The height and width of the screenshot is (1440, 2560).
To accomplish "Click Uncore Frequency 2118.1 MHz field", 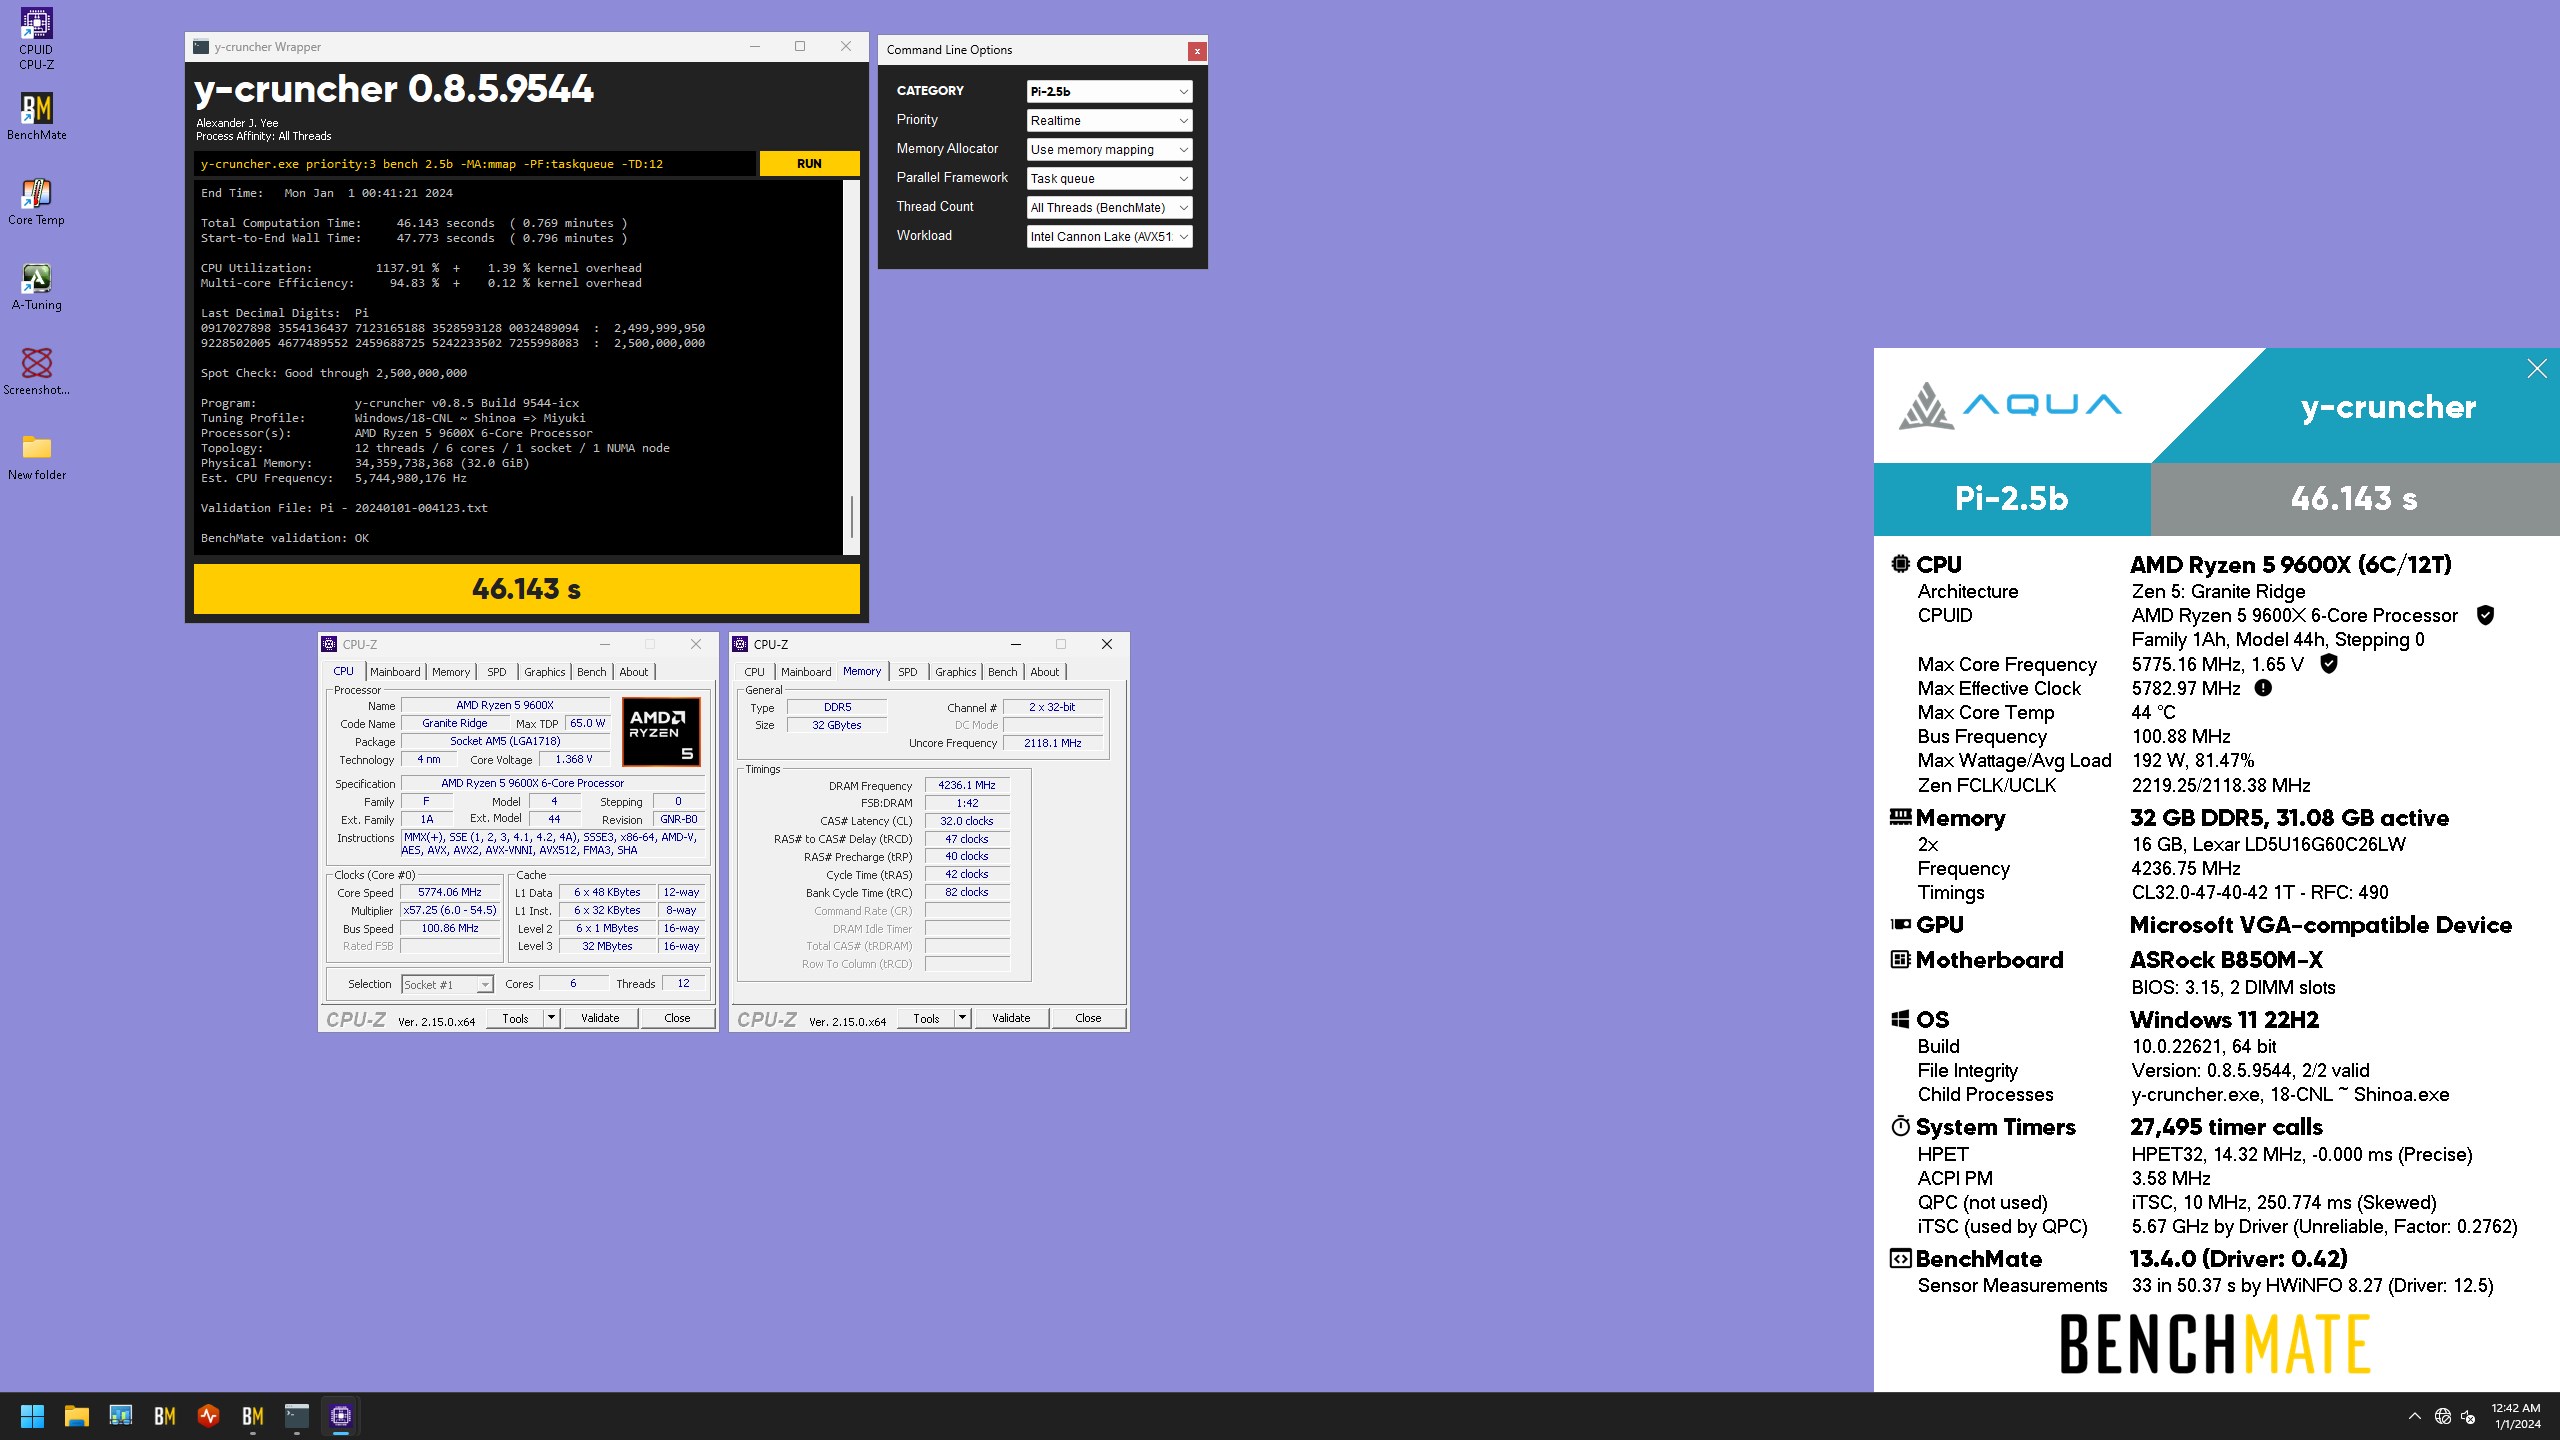I will click(1053, 743).
